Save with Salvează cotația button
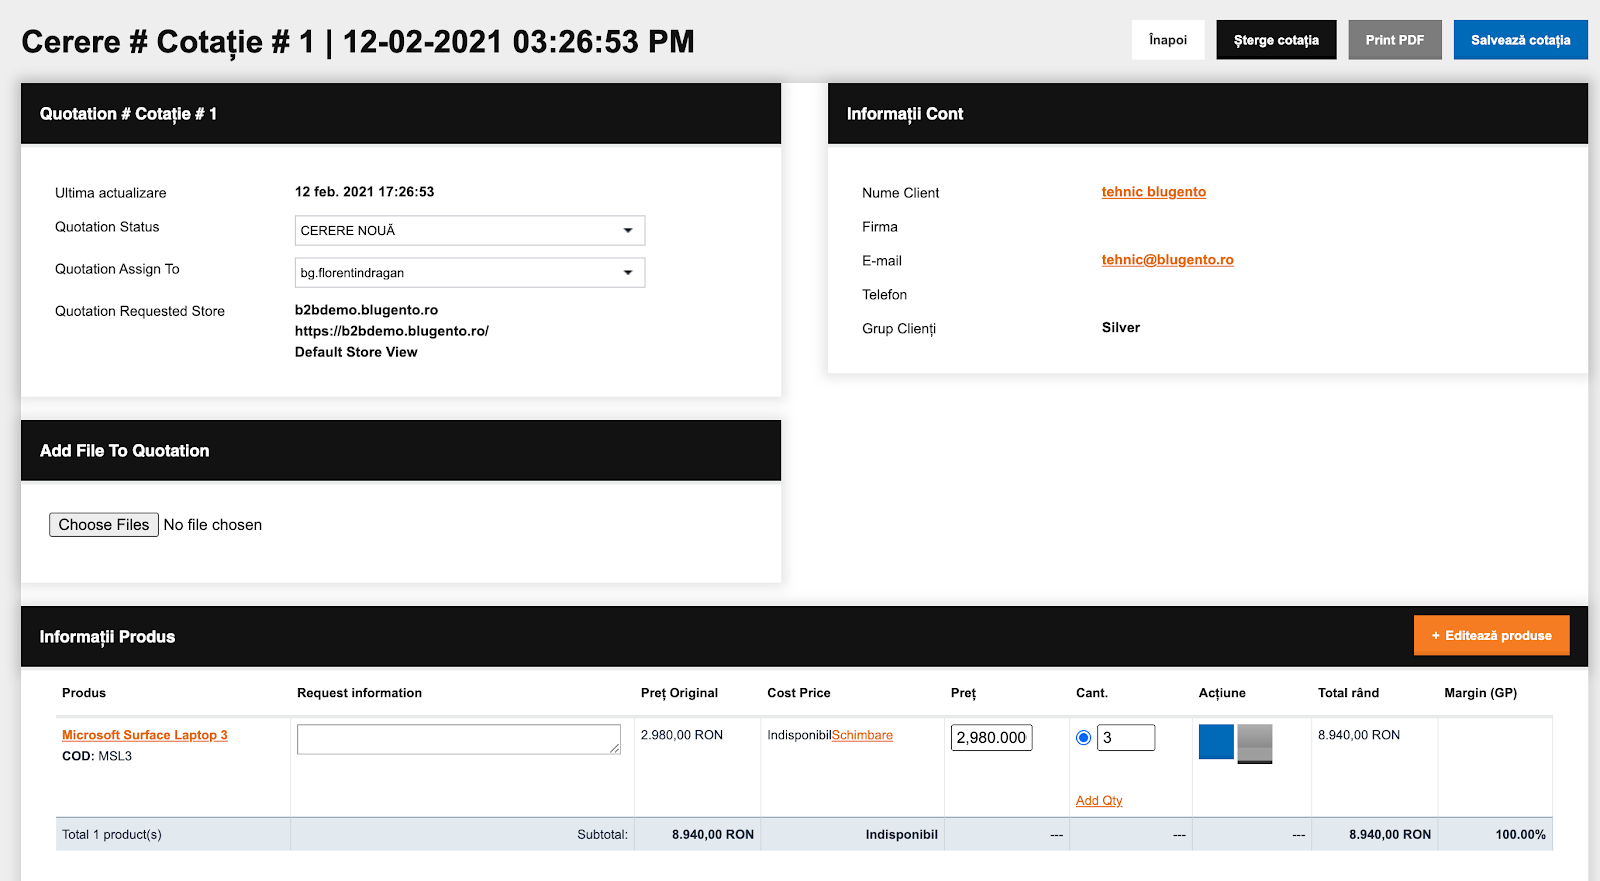Viewport: 1600px width, 881px height. pyautogui.click(x=1521, y=40)
